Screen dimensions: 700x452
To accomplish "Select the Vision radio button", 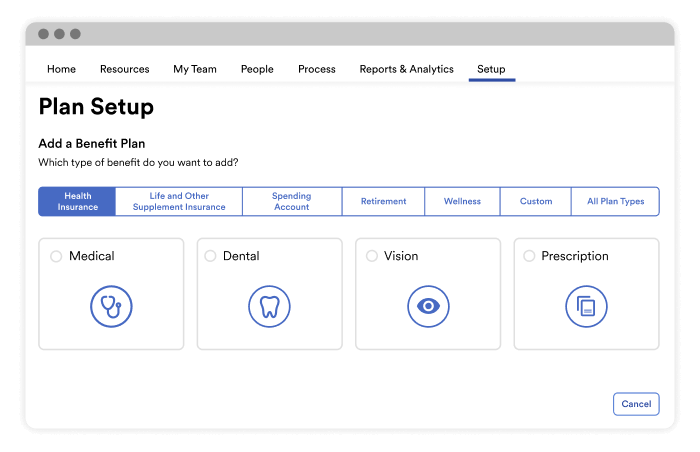I will (x=372, y=256).
